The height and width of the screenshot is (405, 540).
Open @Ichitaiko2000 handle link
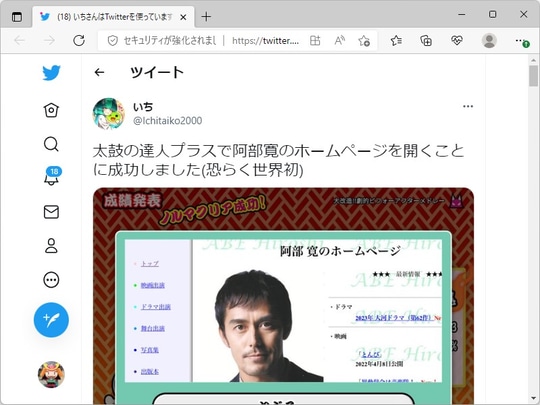pyautogui.click(x=167, y=121)
